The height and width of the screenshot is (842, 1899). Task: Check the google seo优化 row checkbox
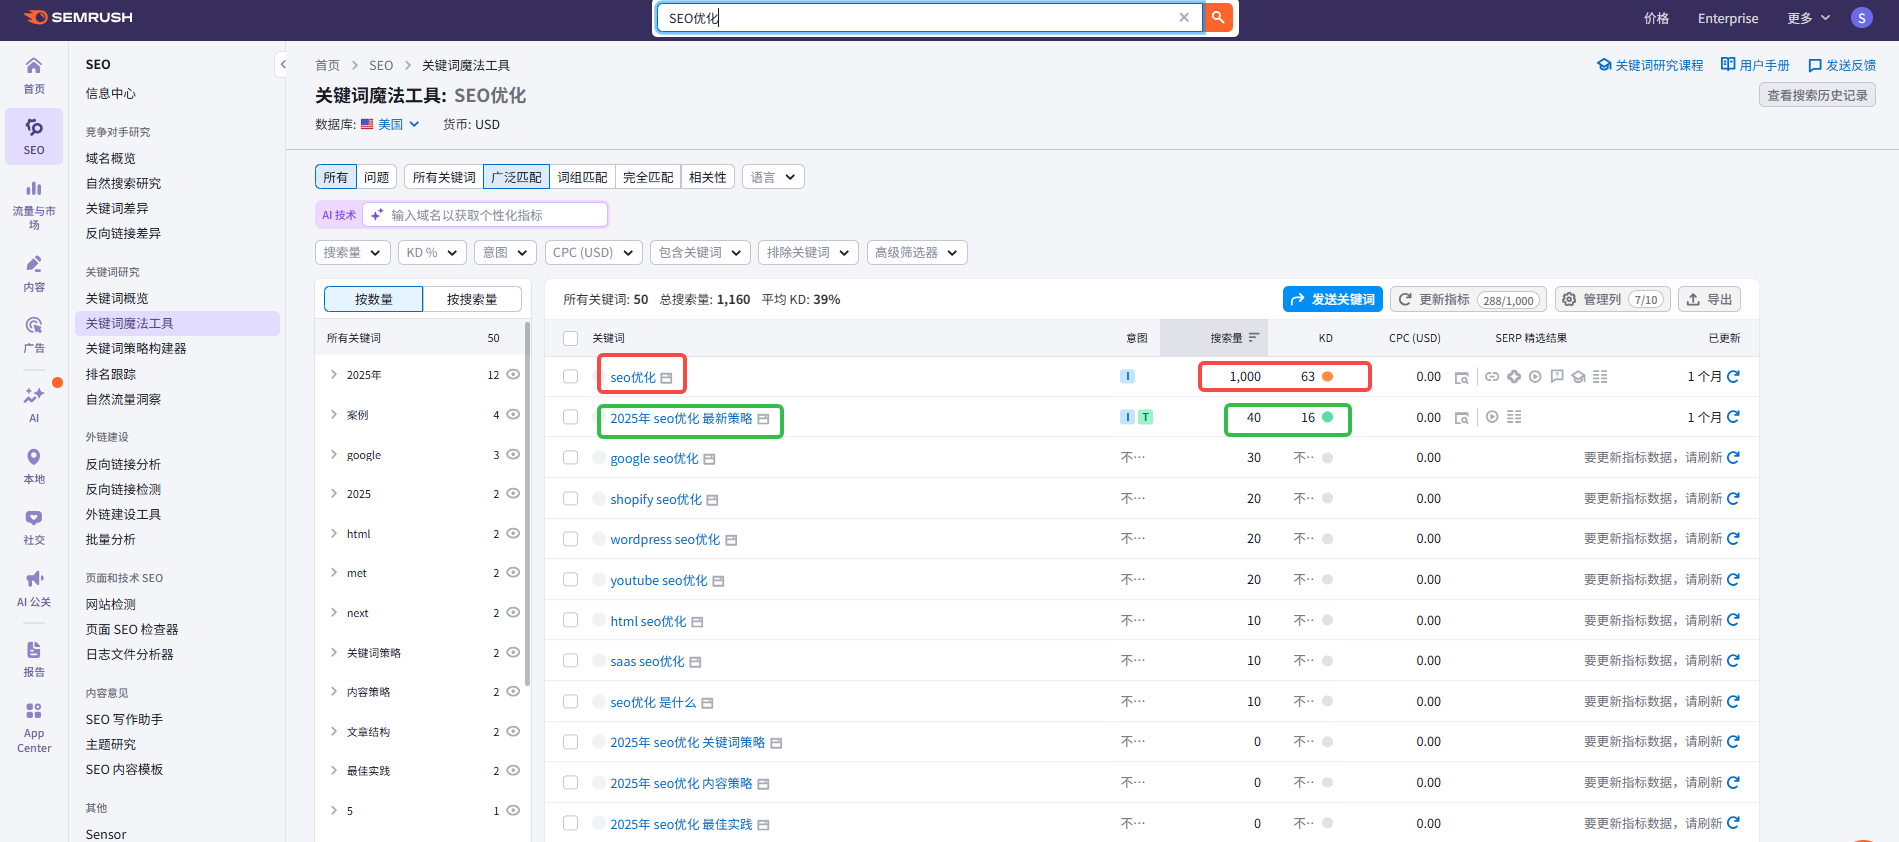pyautogui.click(x=570, y=458)
